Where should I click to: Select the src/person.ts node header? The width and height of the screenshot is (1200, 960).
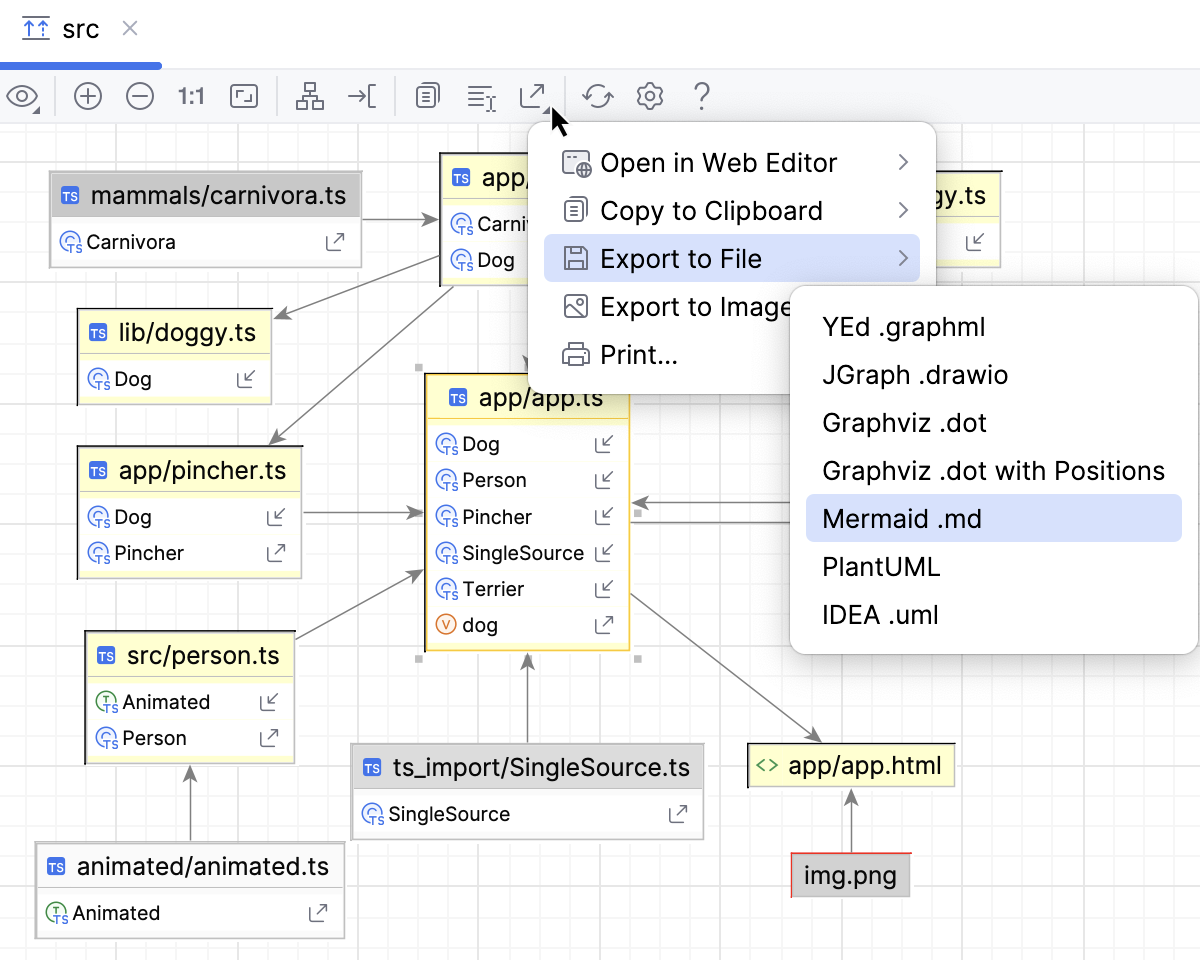coord(190,656)
